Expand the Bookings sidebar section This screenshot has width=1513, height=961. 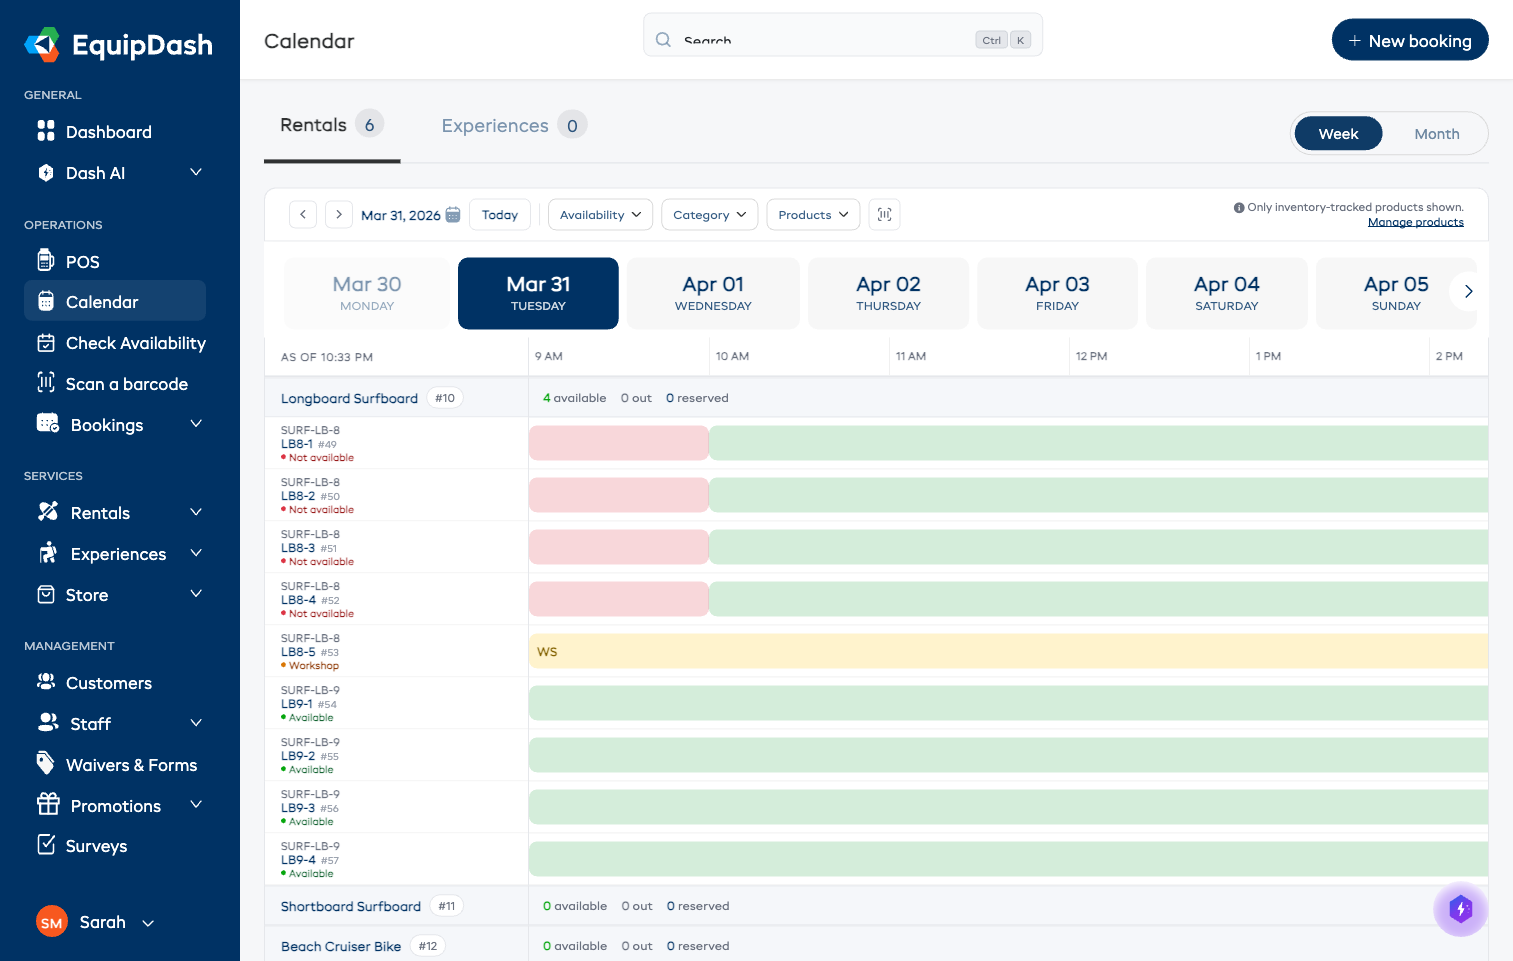[x=117, y=424]
